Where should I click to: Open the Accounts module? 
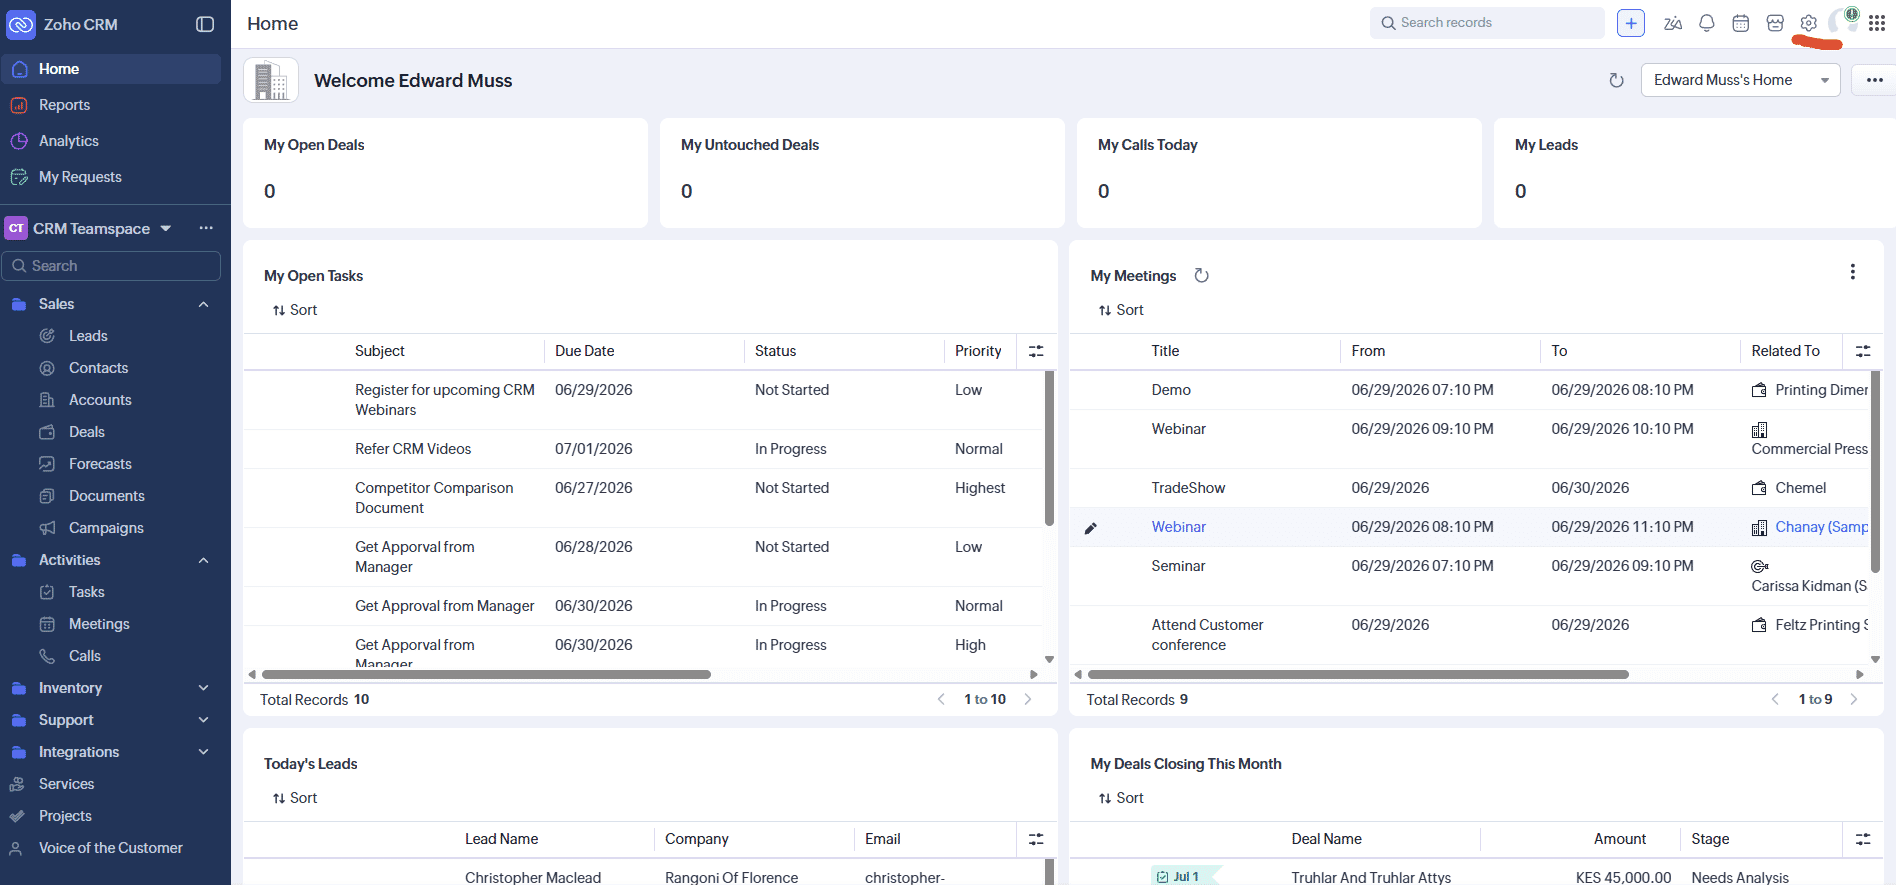(100, 400)
